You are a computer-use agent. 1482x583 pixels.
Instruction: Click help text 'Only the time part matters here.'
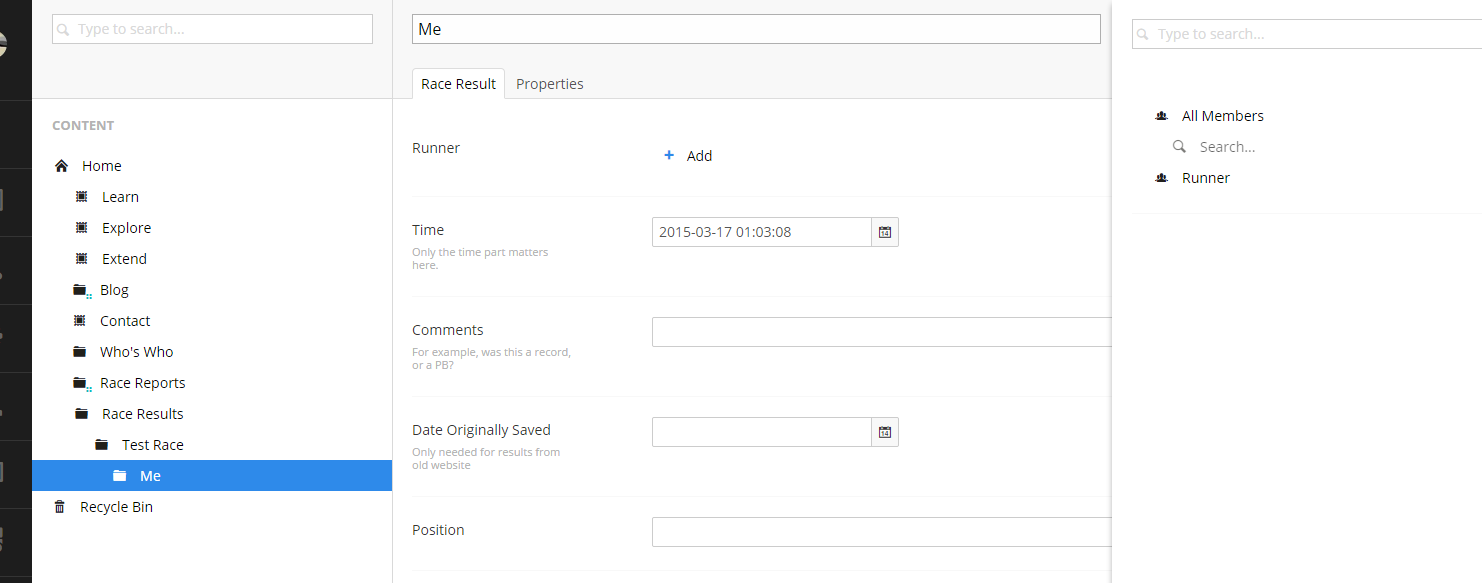click(480, 259)
